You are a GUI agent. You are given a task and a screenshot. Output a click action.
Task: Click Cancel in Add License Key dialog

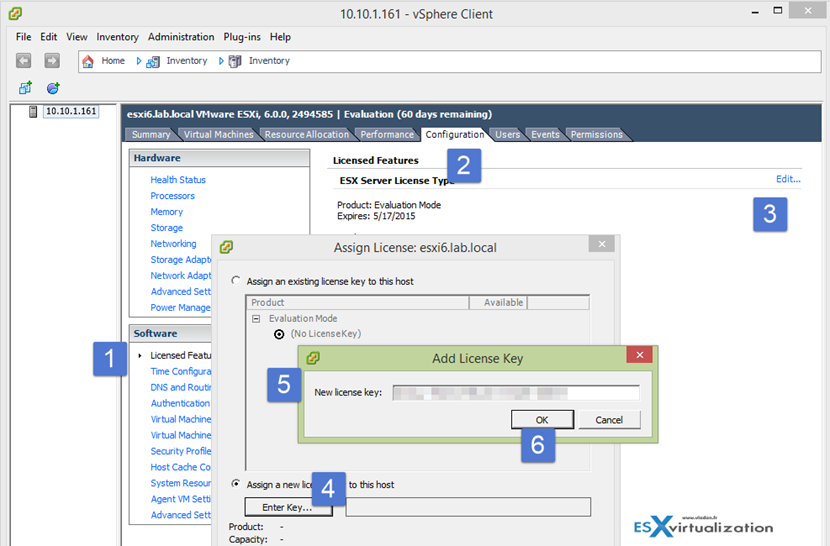[x=609, y=420]
